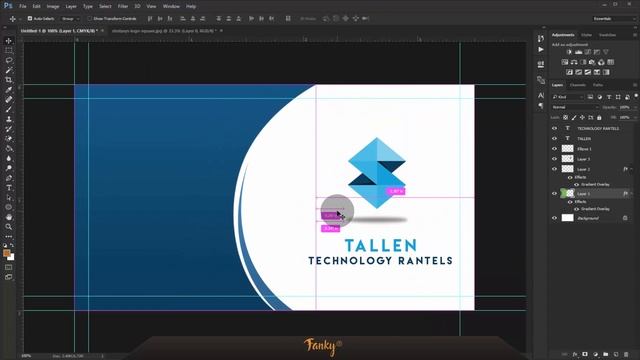Open the History panel icon
The image size is (640, 360).
[x=541, y=38]
